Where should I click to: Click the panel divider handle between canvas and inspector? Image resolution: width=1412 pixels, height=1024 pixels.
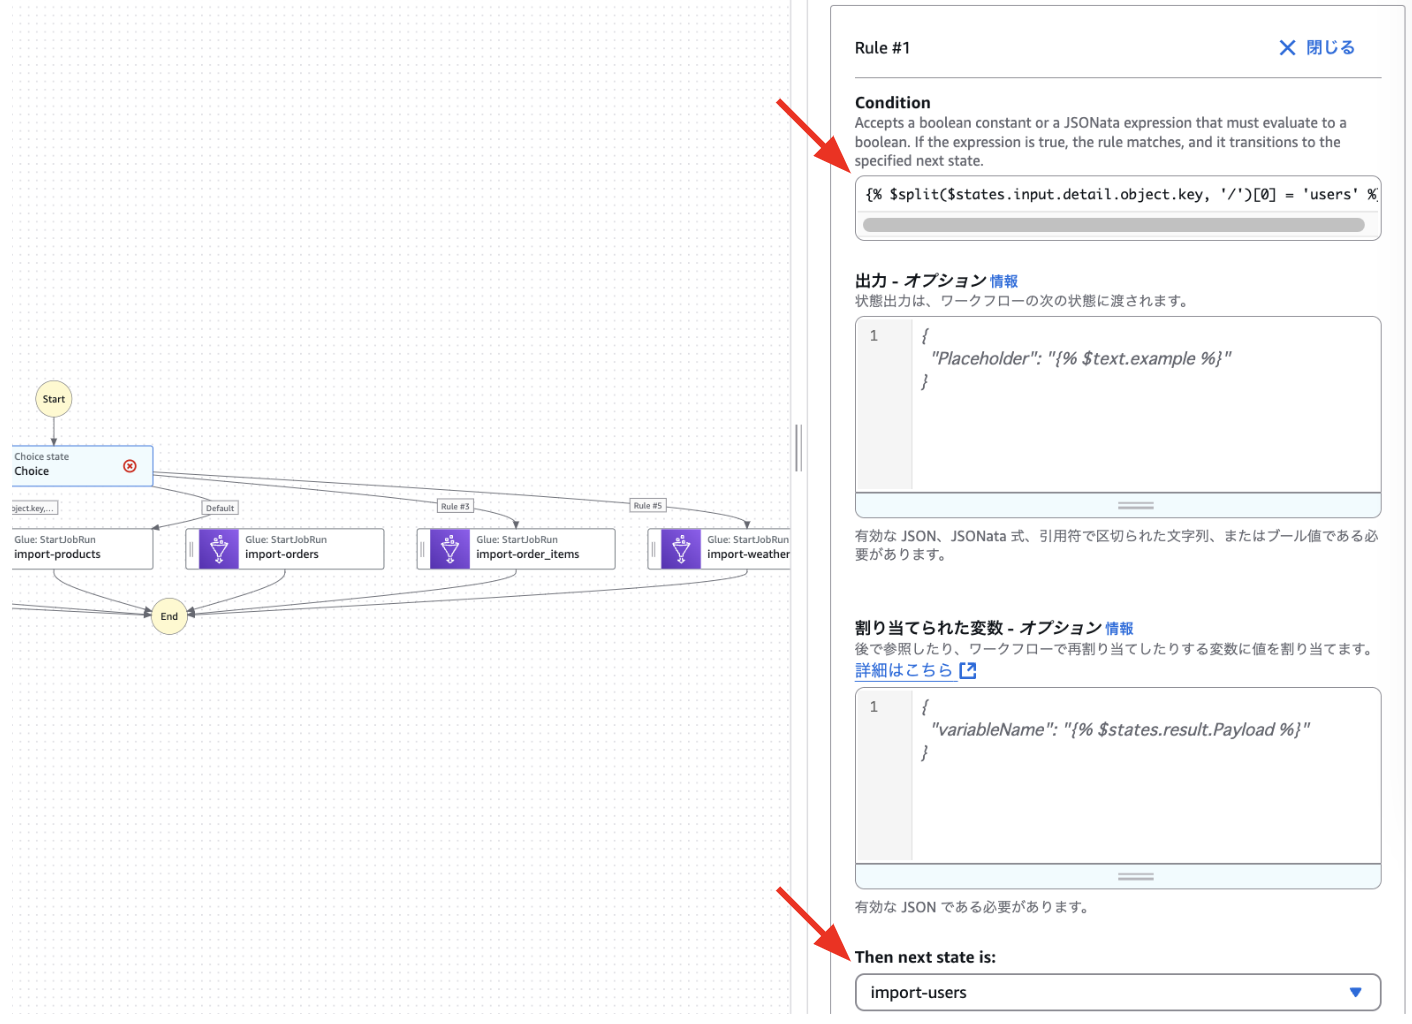click(798, 447)
